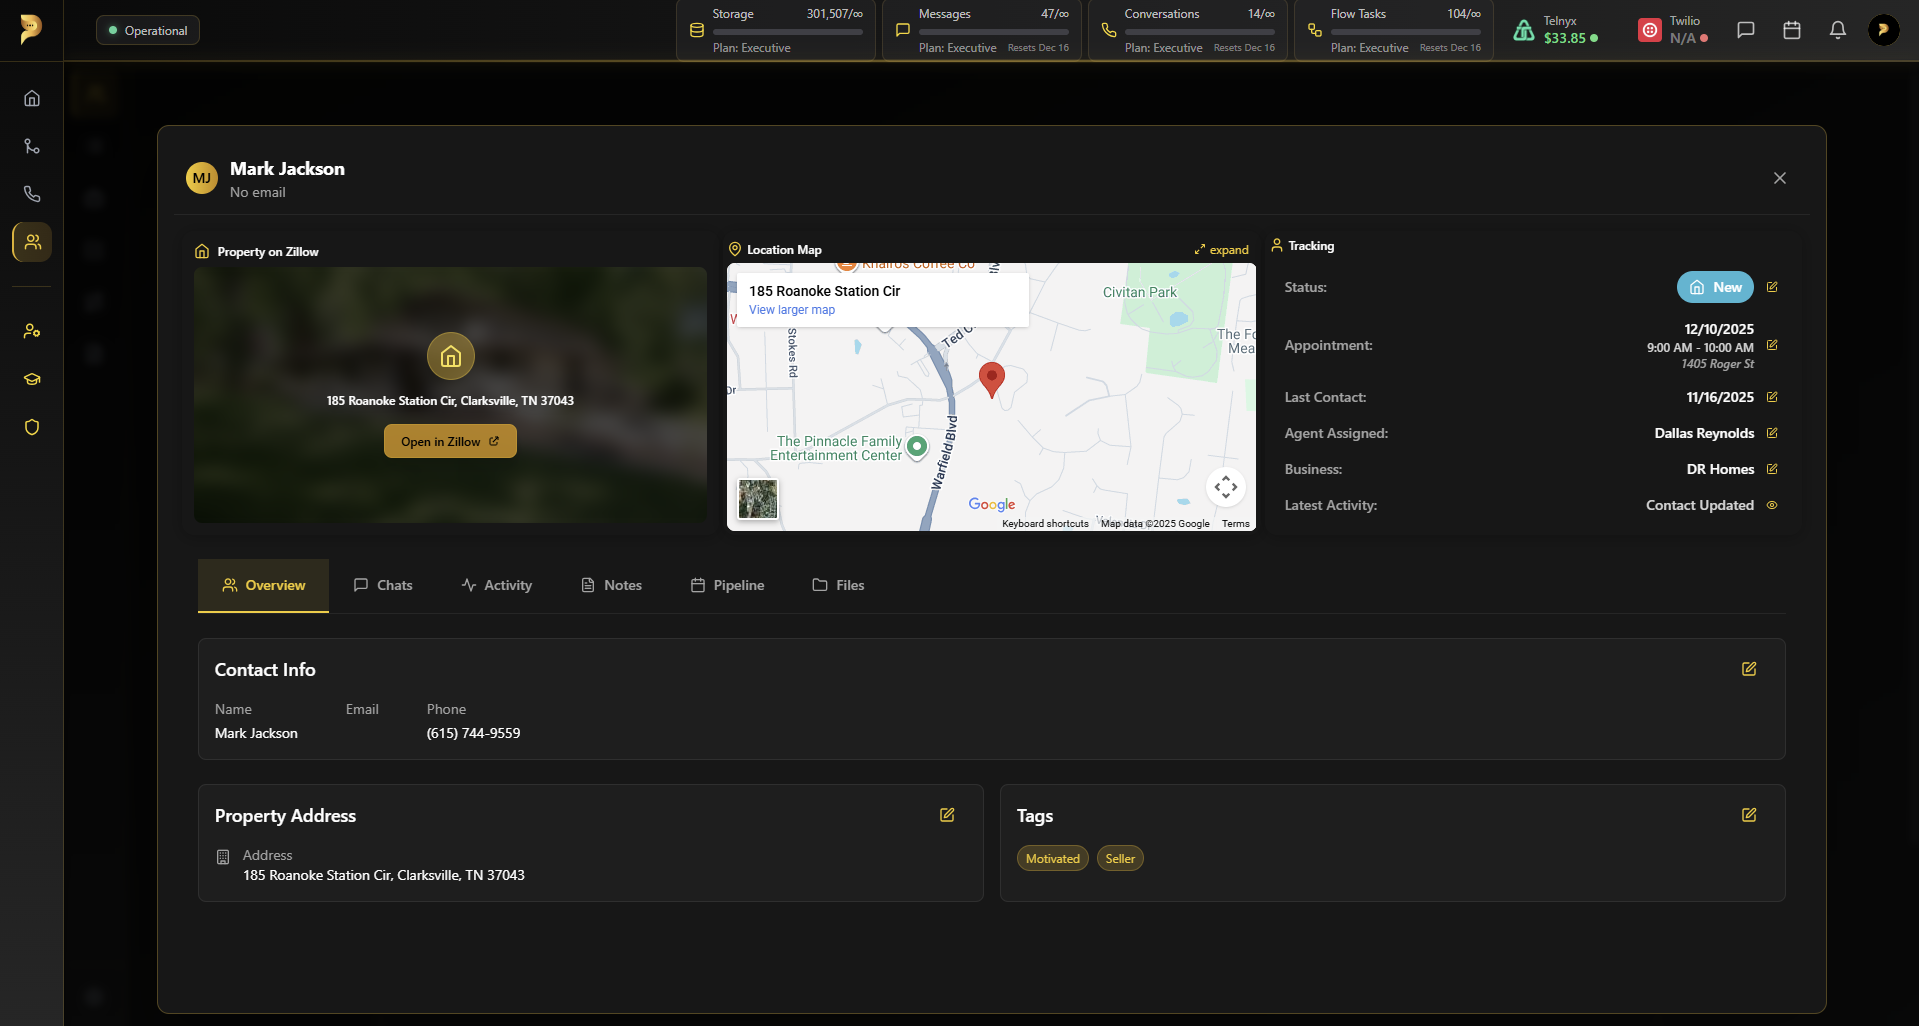Open the chat messages icon in the top bar
Screen dimensions: 1919x1026
(1746, 30)
